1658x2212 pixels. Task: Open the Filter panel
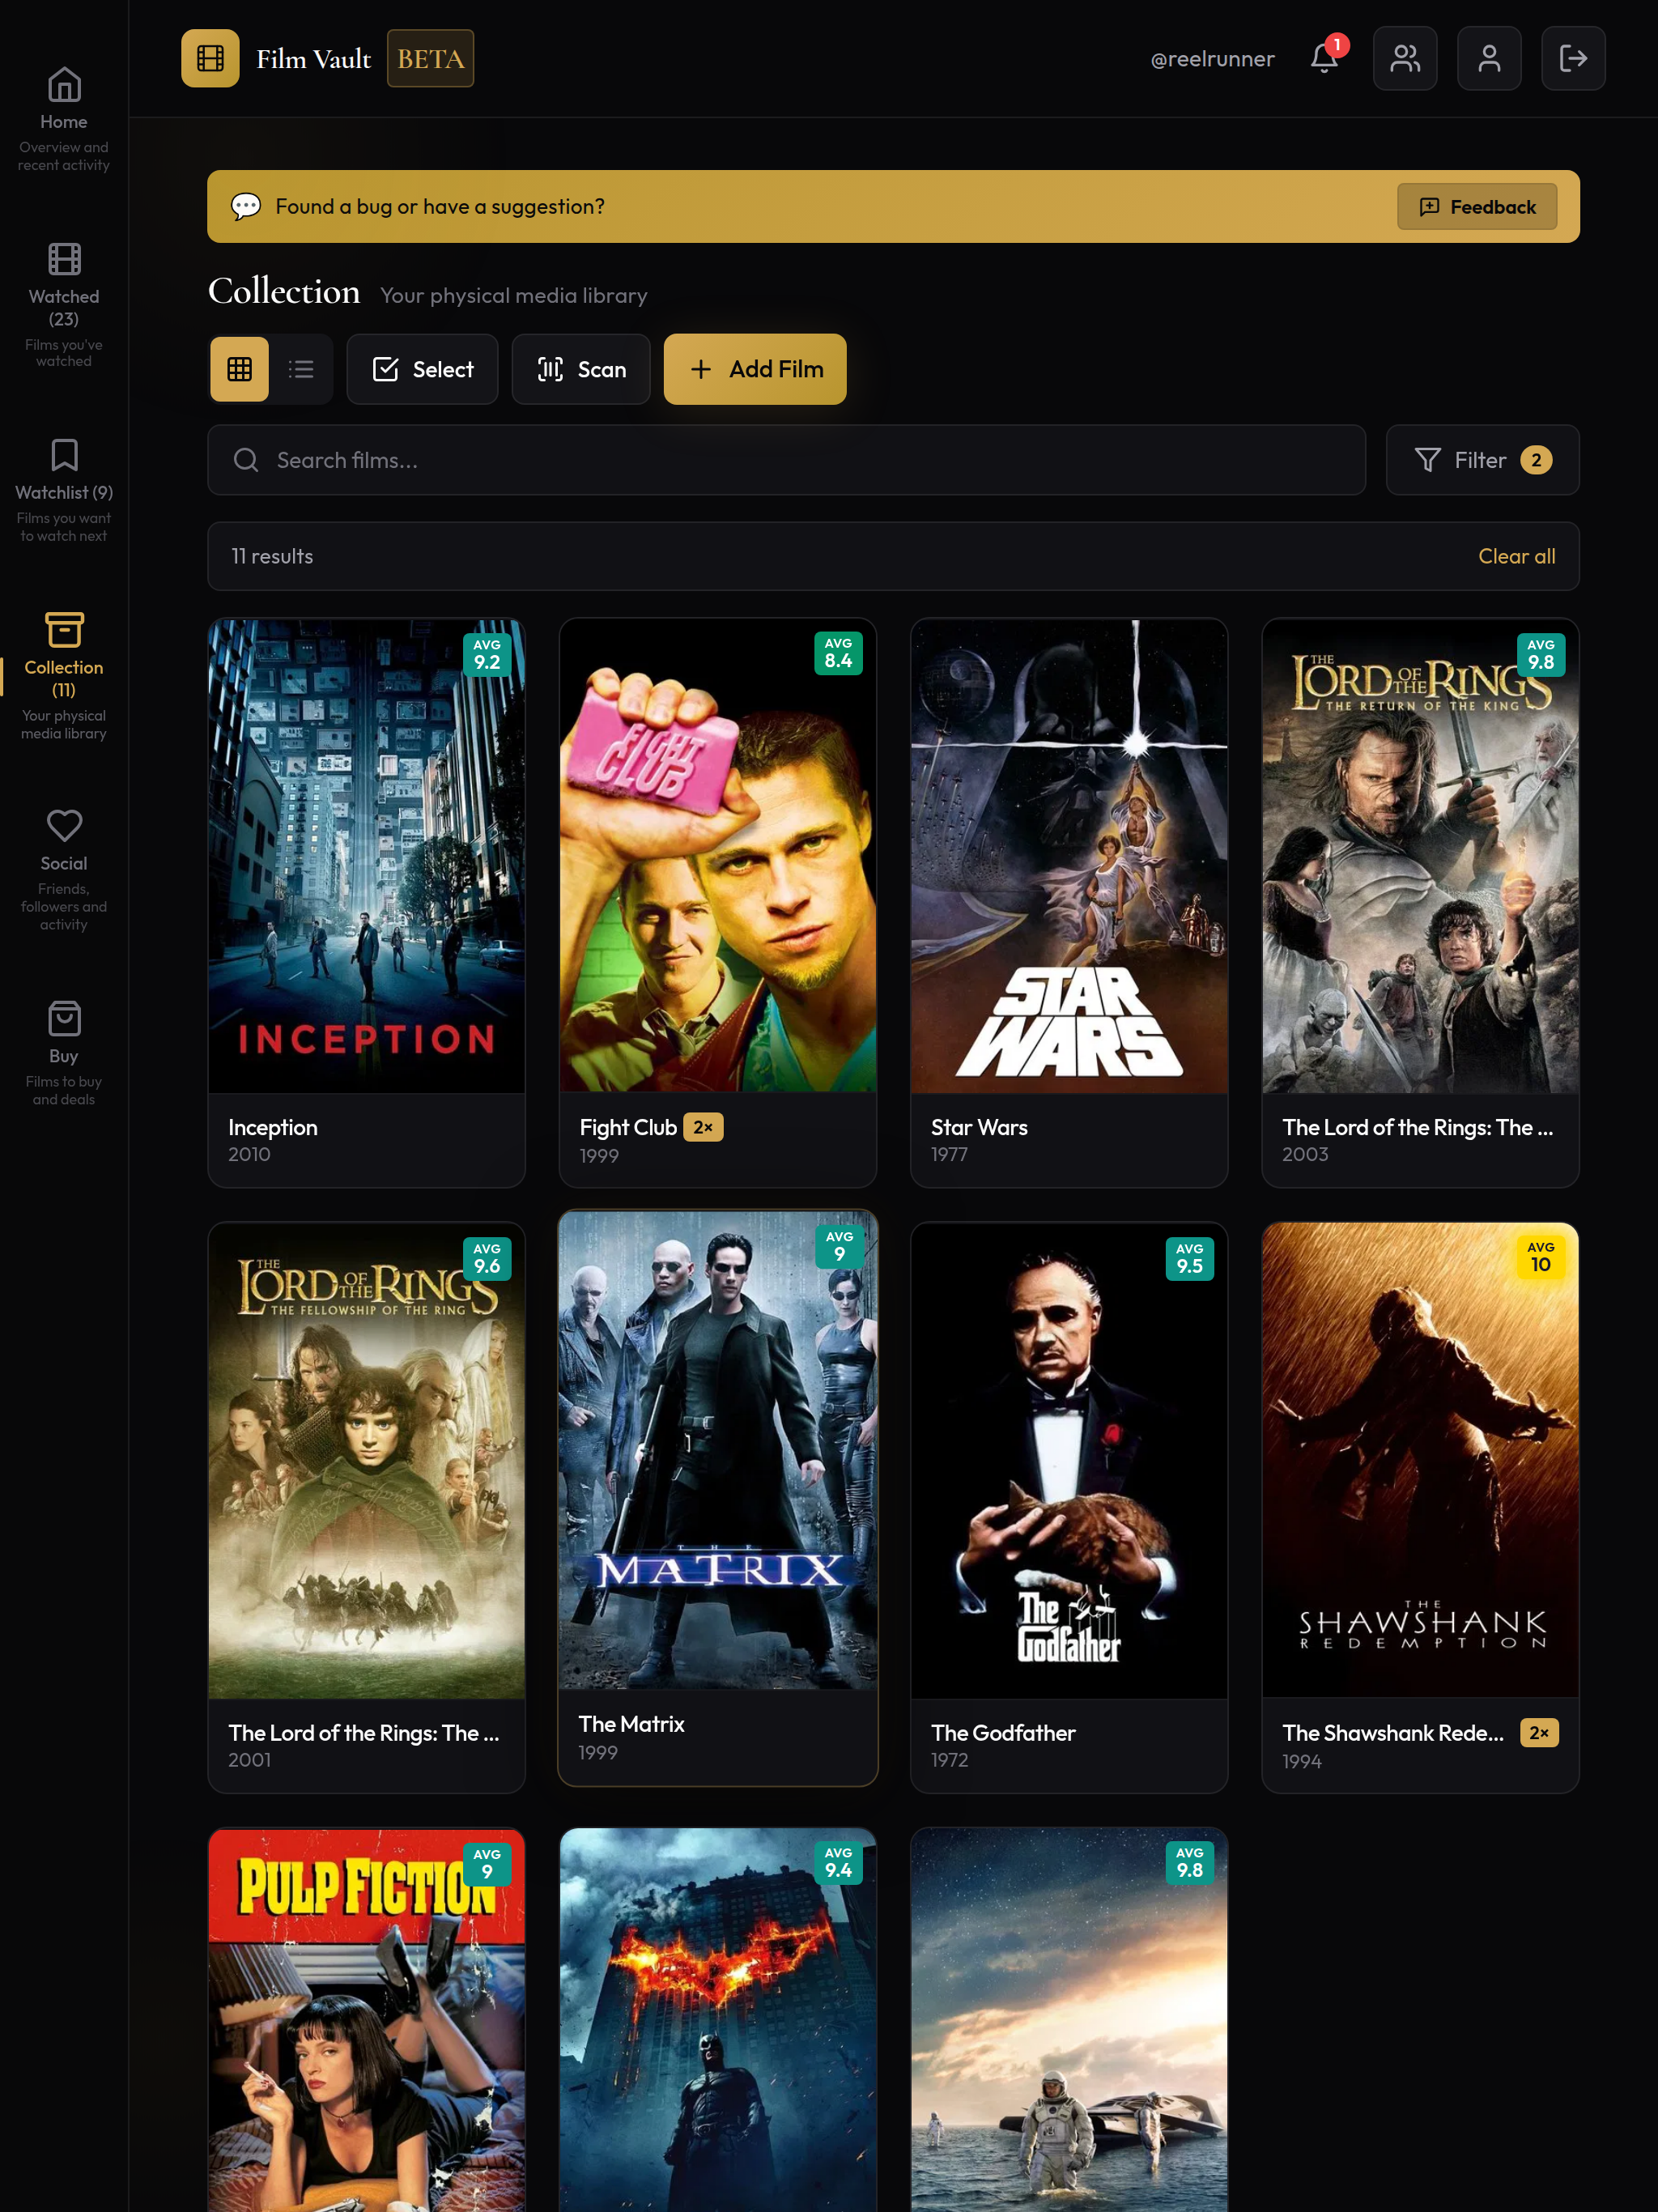tap(1482, 460)
